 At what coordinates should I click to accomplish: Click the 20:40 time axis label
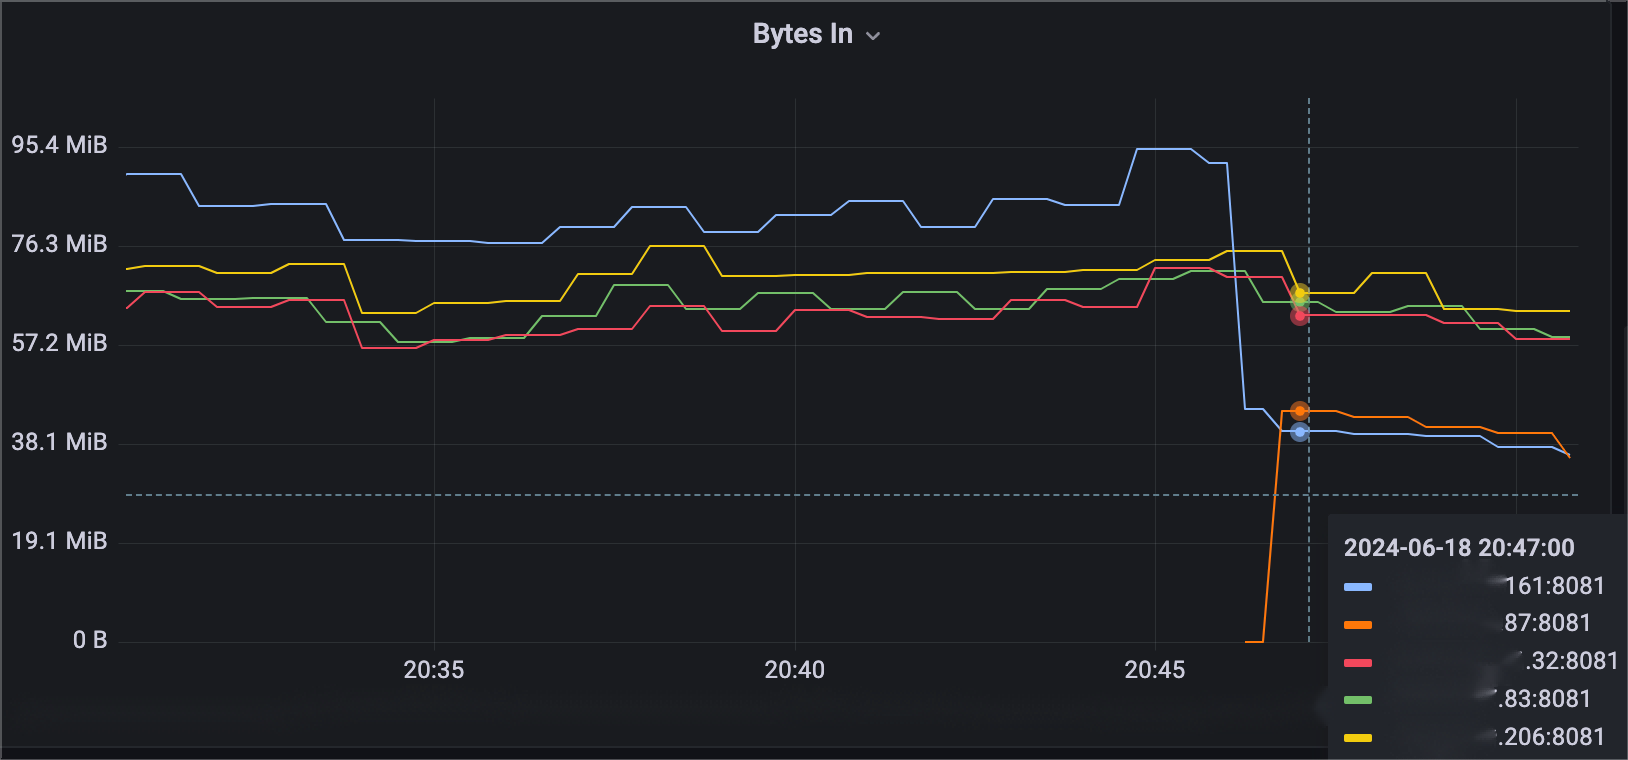coord(794,670)
